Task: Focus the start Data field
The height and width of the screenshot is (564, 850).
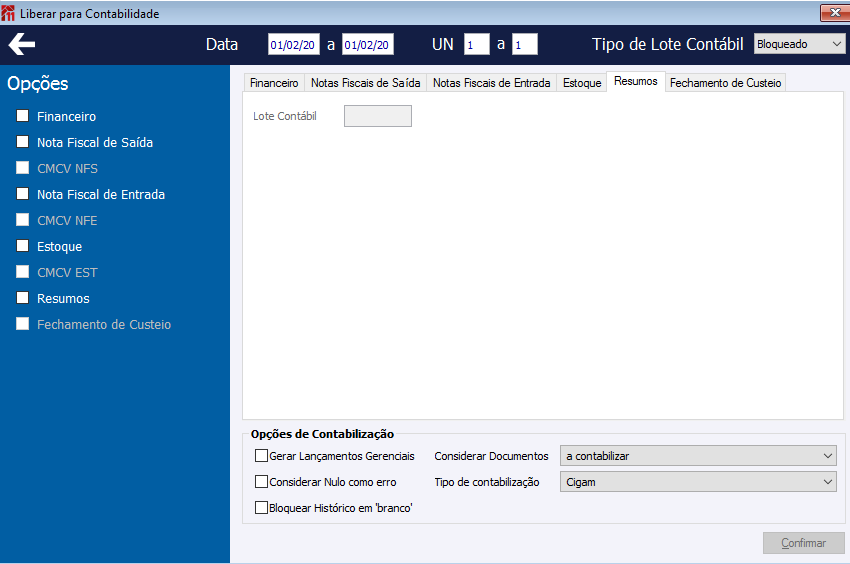Action: 293,44
